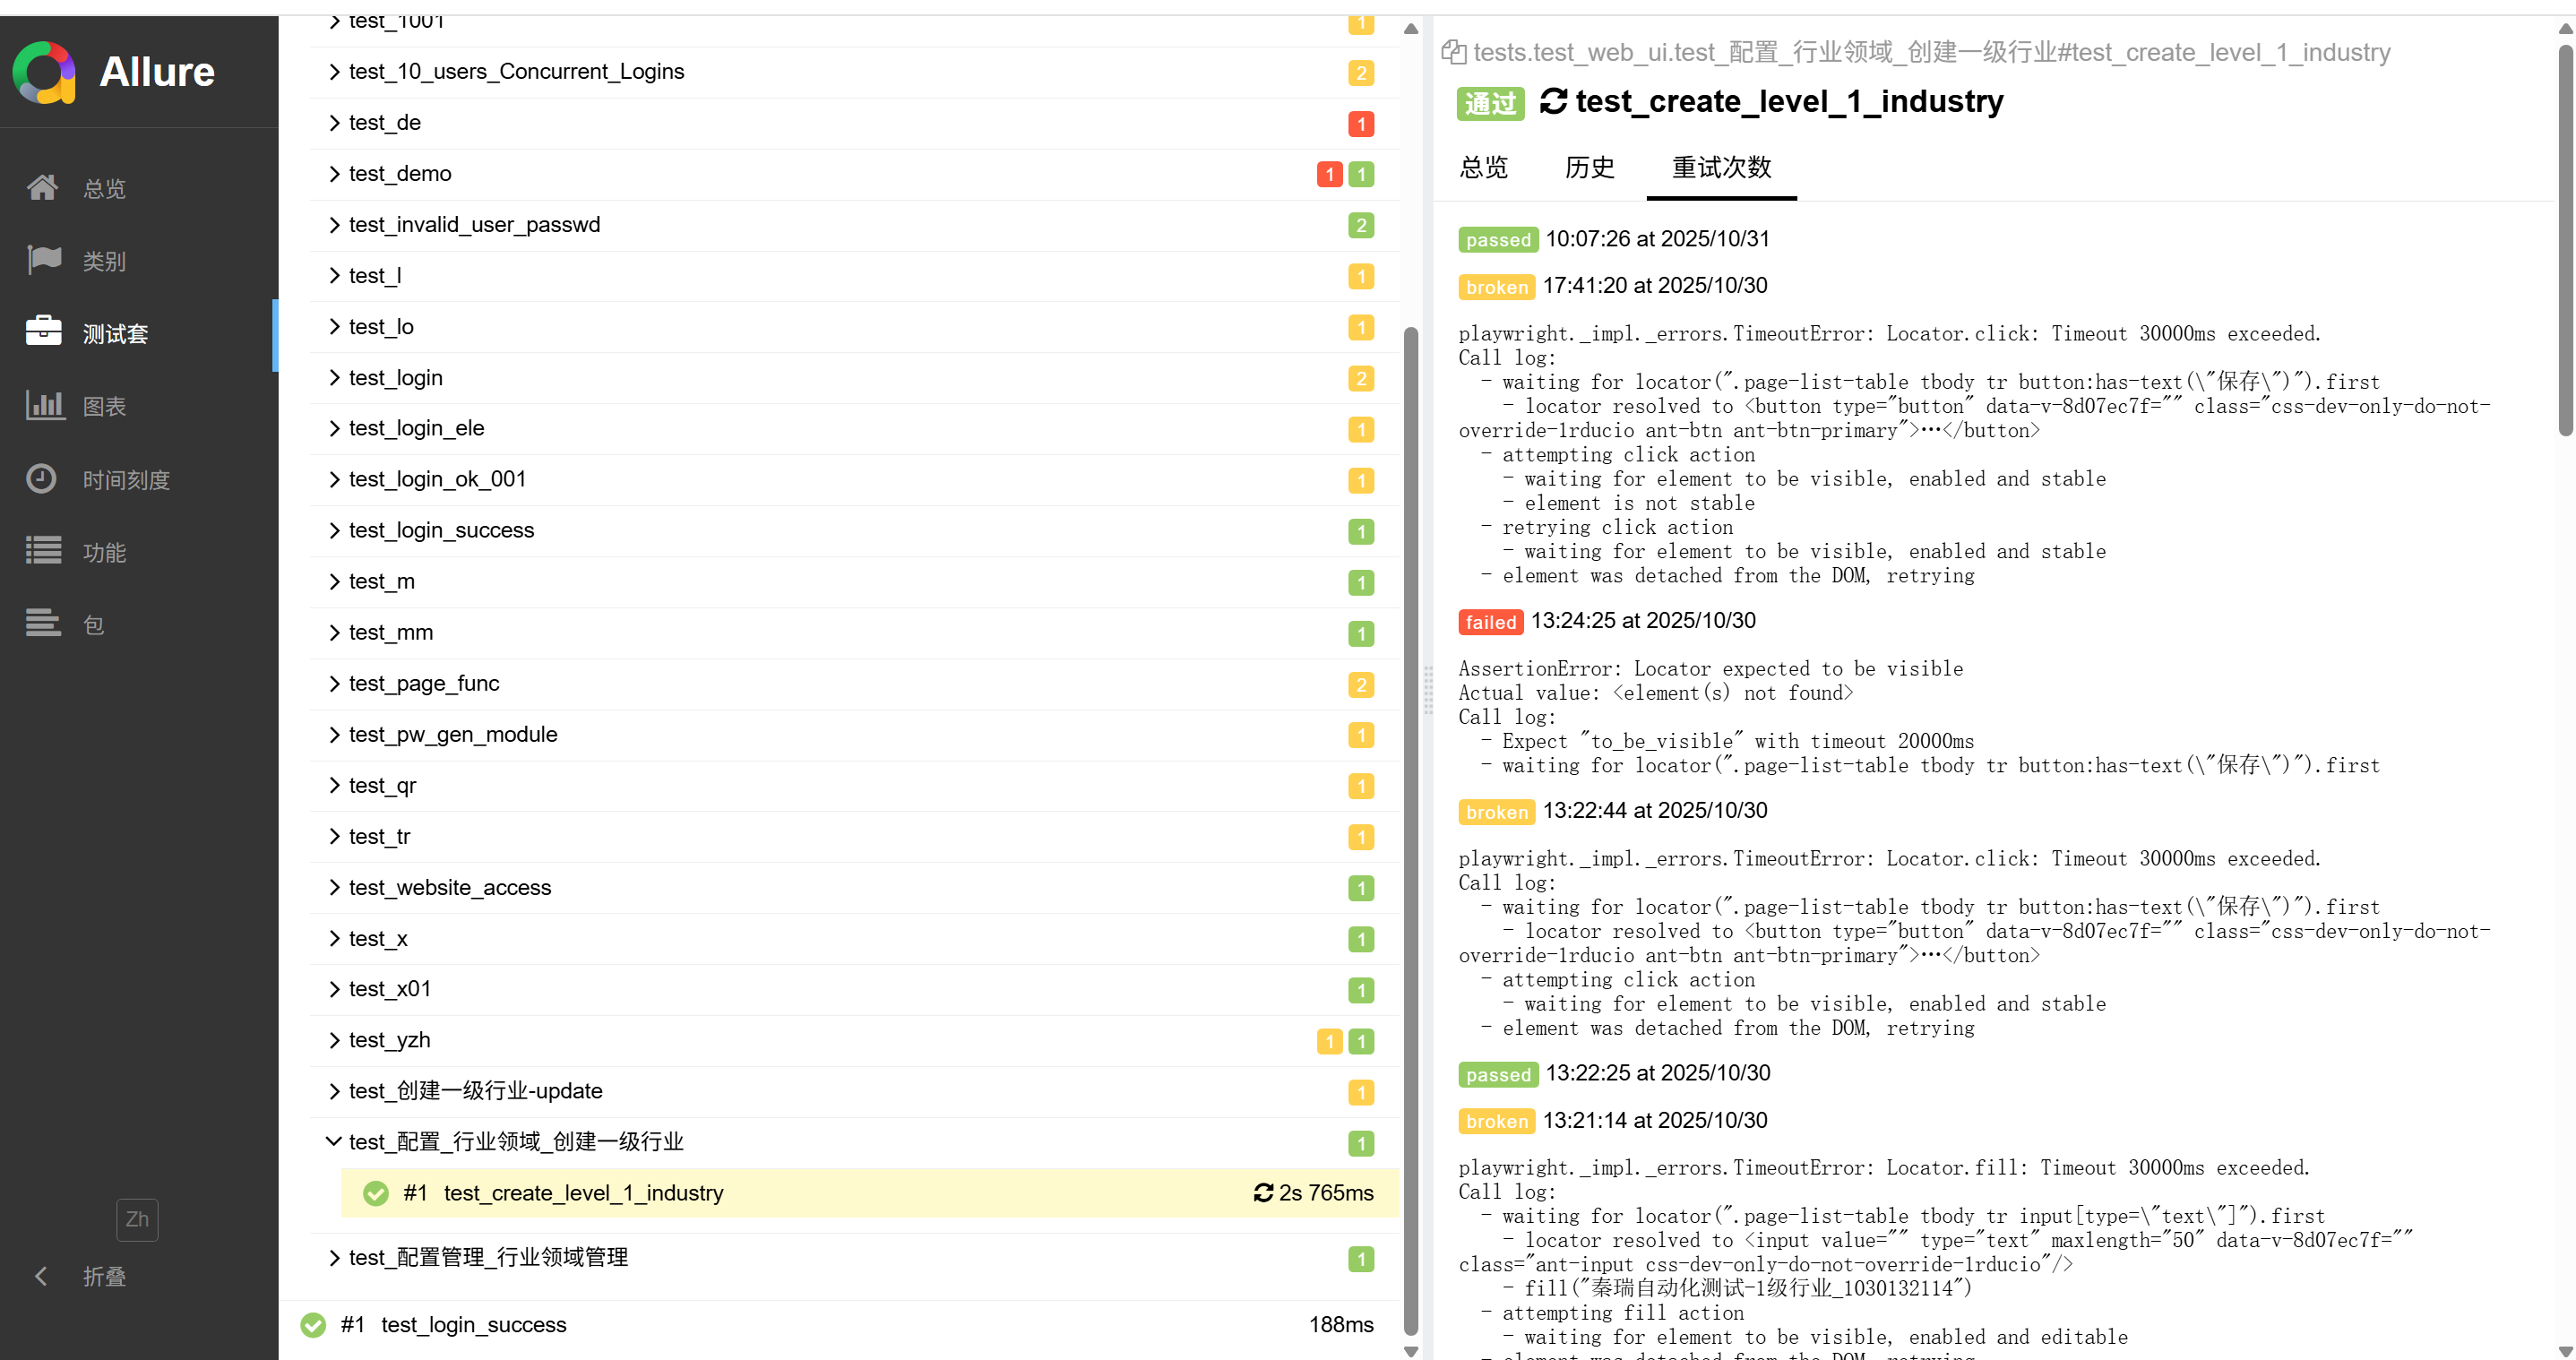Image resolution: width=2576 pixels, height=1360 pixels.
Task: Click the Allure logo icon
Action: [43, 72]
